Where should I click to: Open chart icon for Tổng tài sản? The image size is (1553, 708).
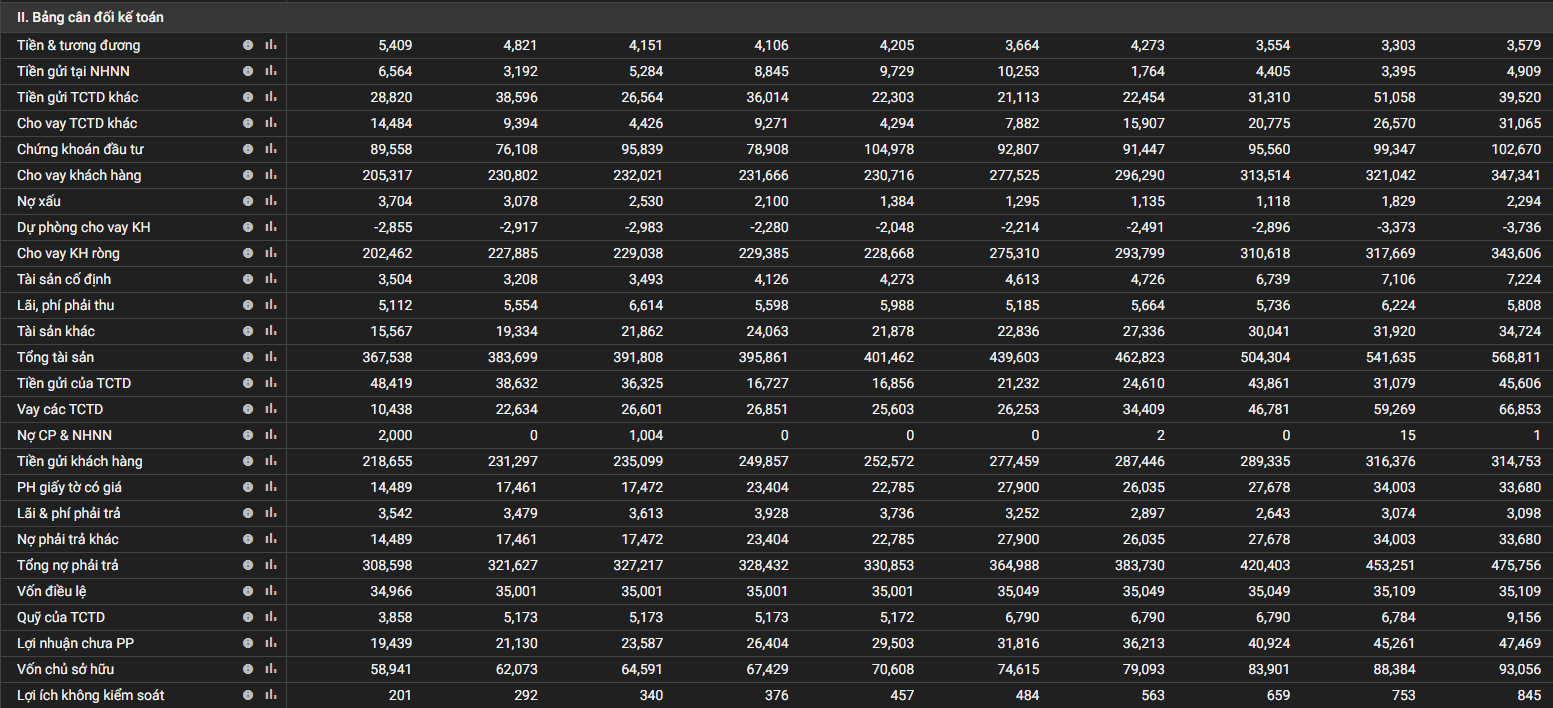coord(271,357)
